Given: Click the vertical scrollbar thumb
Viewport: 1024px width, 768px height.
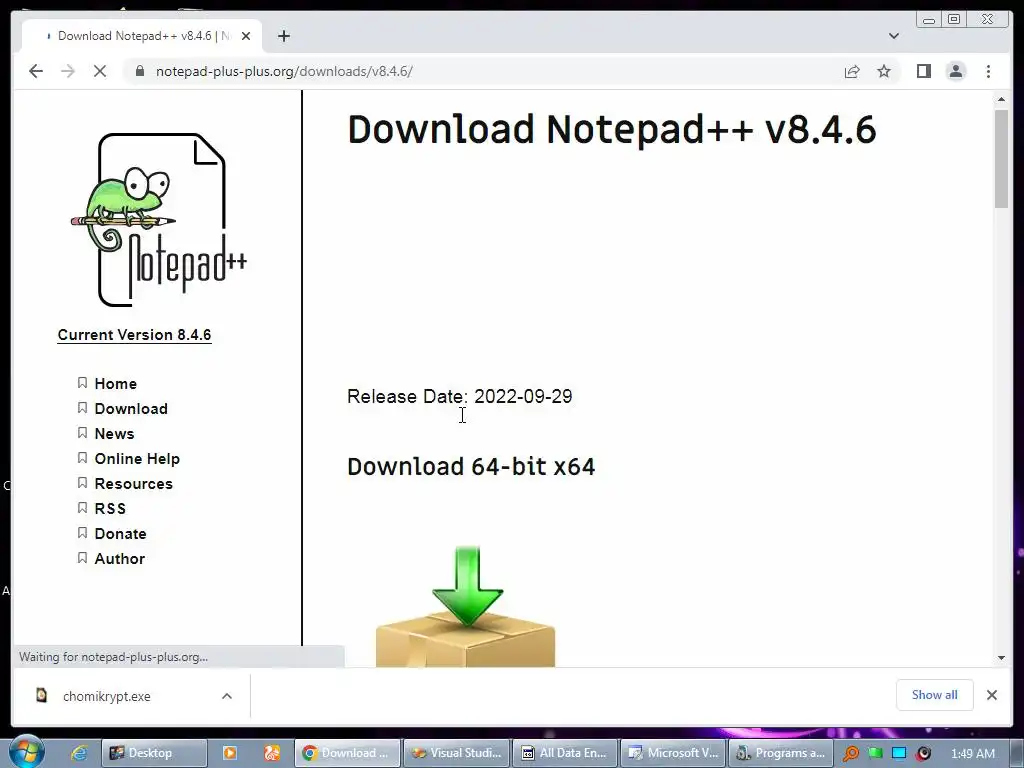Looking at the screenshot, I should (1001, 159).
